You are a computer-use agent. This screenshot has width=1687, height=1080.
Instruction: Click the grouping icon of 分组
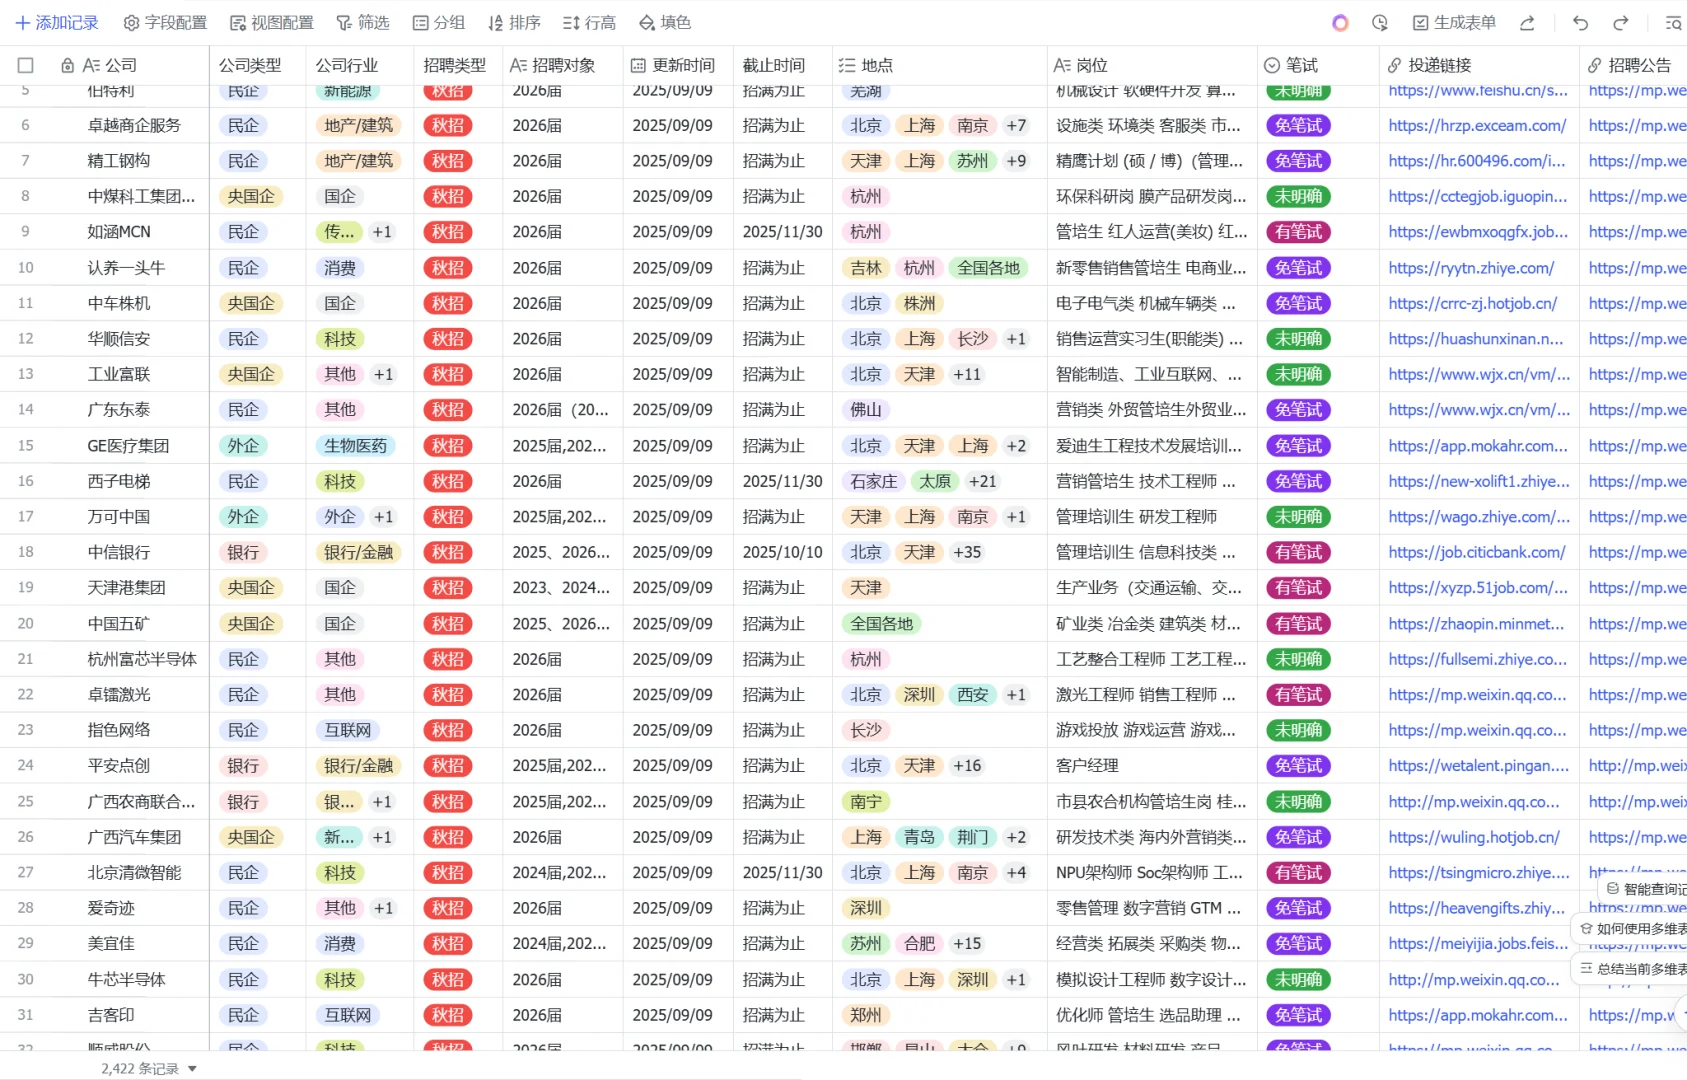click(x=421, y=23)
